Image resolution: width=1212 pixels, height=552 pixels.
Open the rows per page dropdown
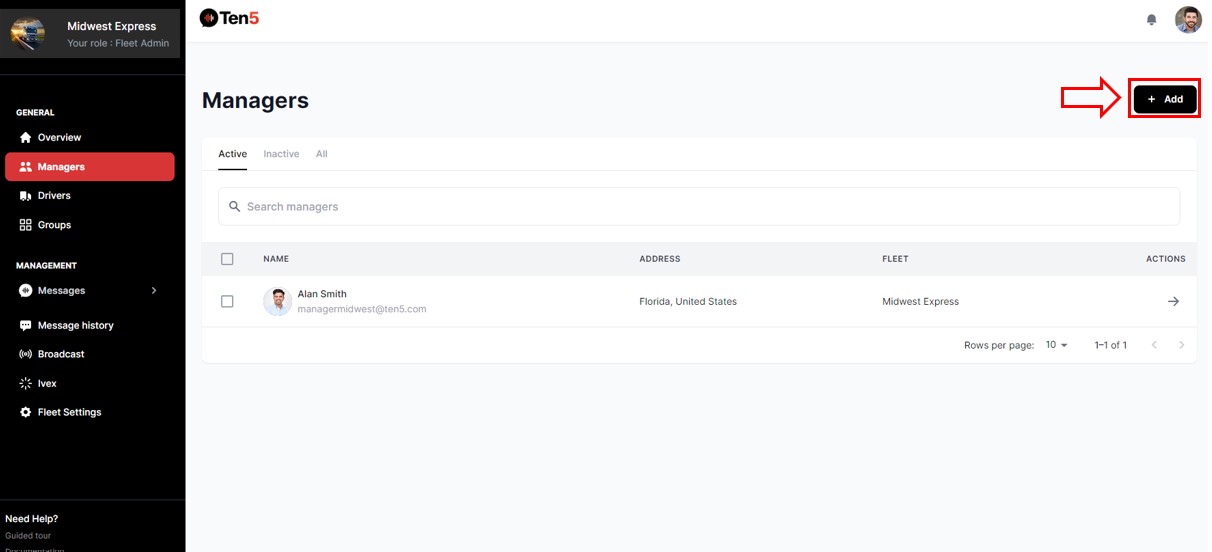tap(1056, 345)
